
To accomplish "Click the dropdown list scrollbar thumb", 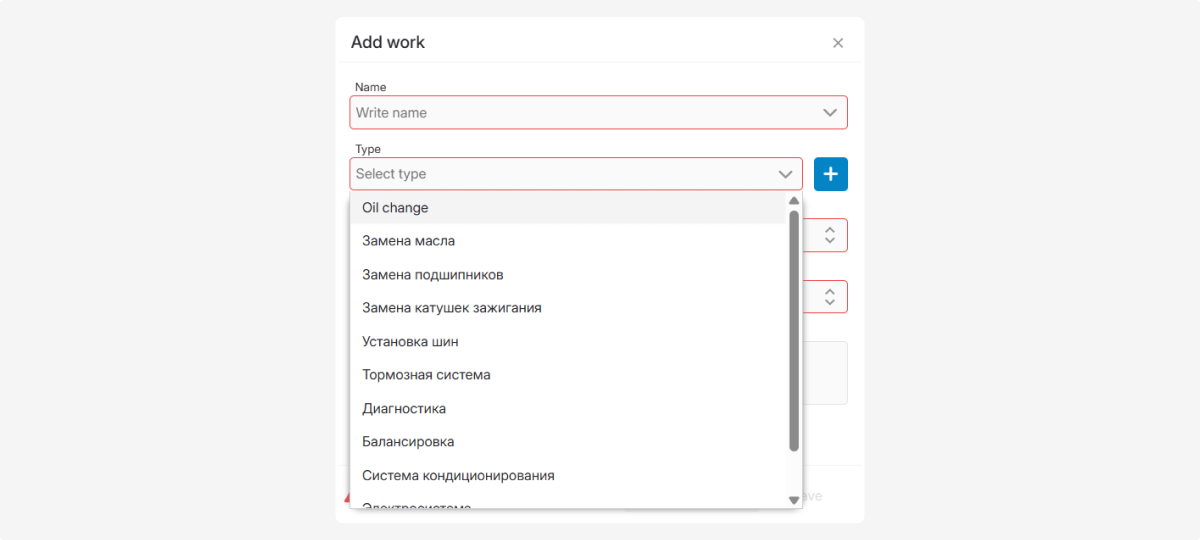I will click(x=794, y=330).
